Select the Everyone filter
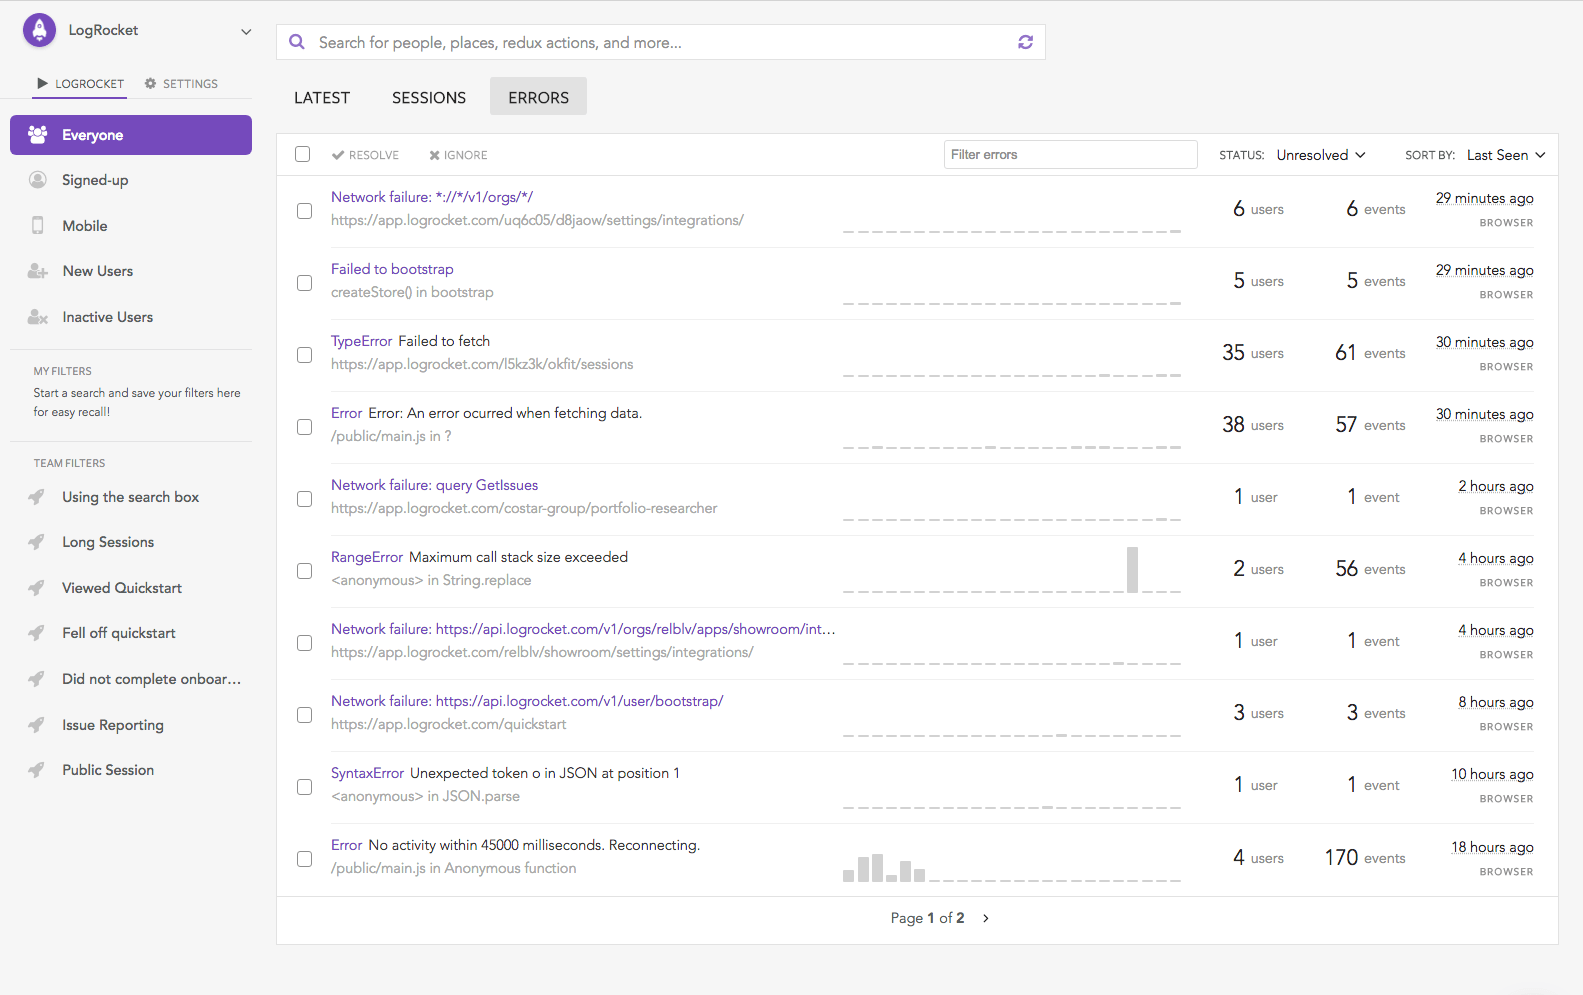This screenshot has width=1583, height=995. point(131,135)
